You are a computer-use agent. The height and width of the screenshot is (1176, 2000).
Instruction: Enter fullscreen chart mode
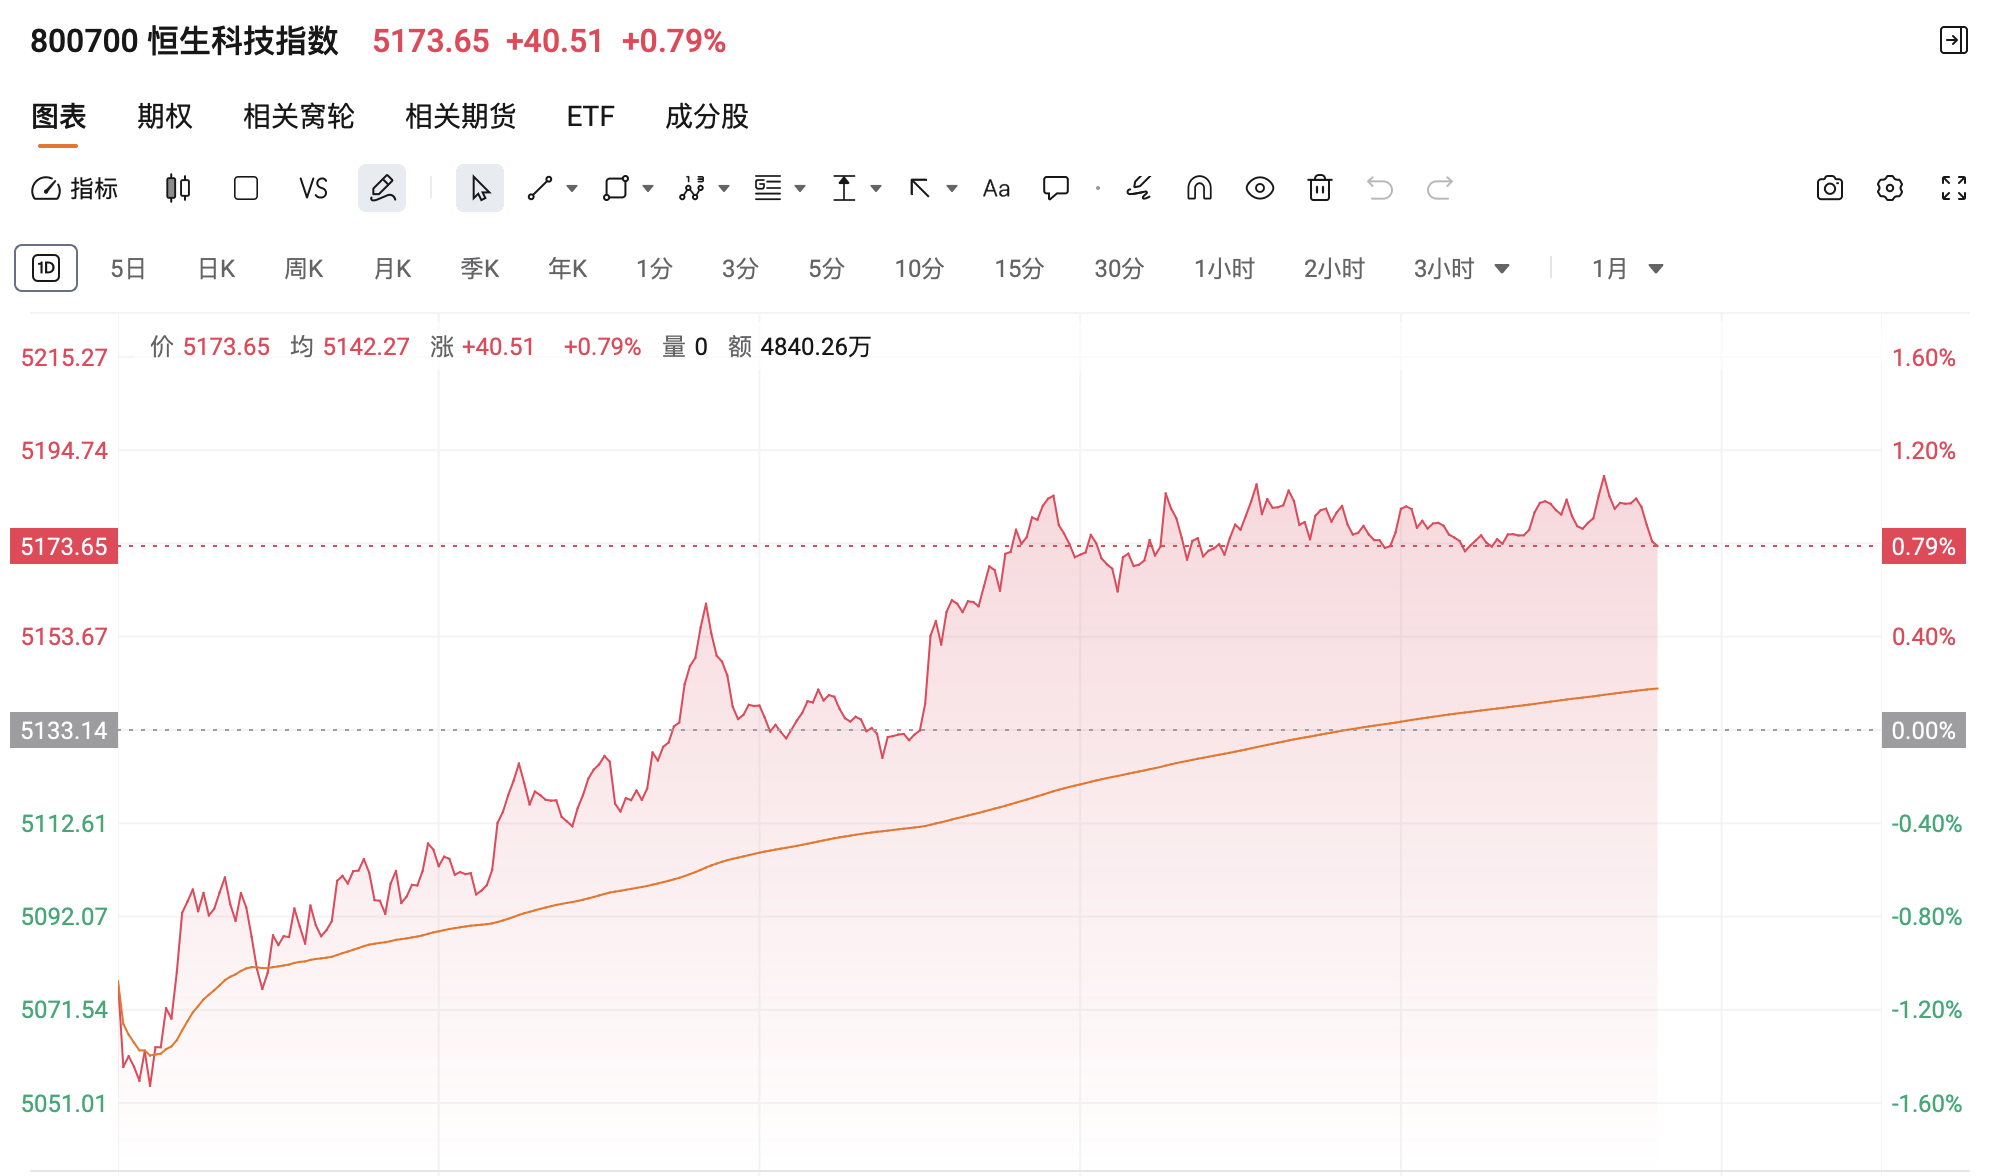(1953, 188)
